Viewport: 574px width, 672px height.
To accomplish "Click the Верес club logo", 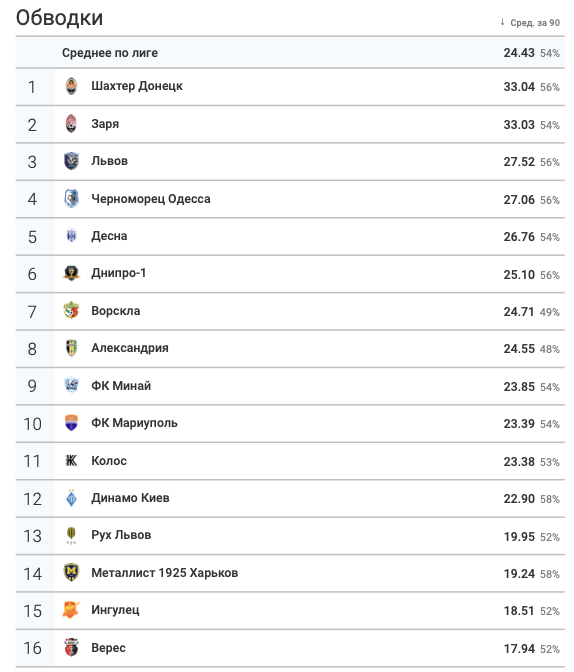I will (x=71, y=648).
